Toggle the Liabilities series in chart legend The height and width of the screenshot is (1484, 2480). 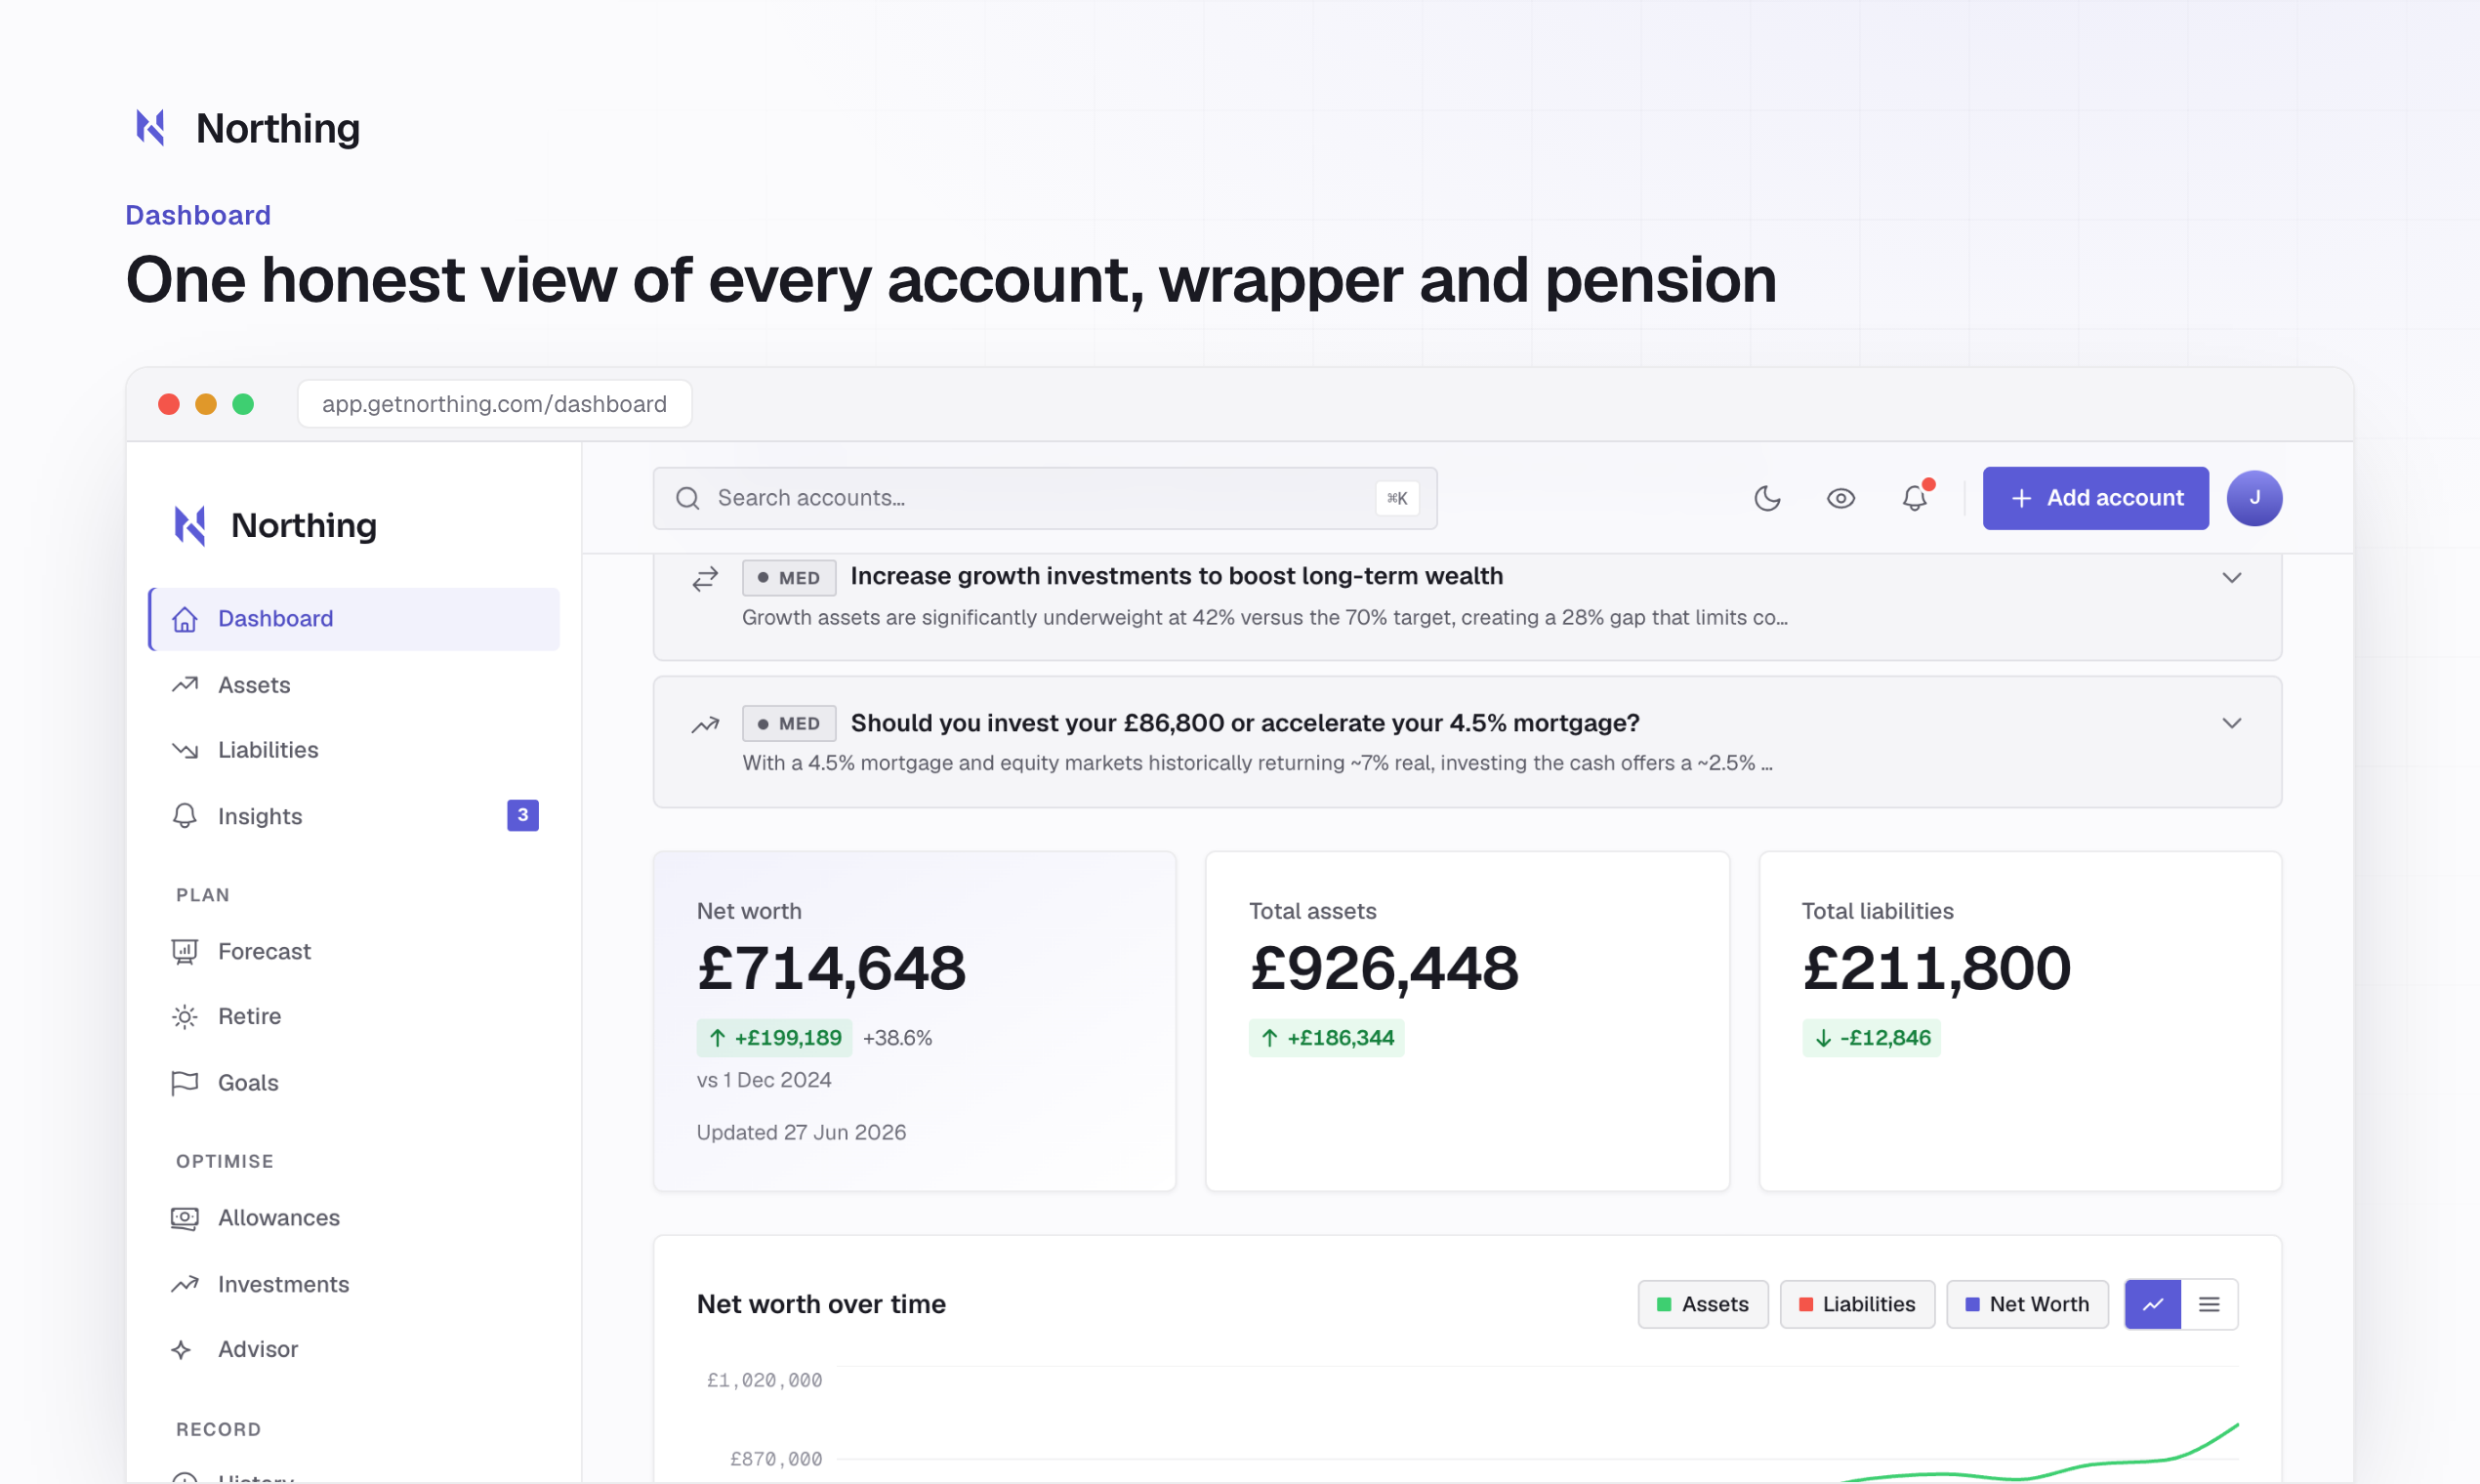1857,1304
